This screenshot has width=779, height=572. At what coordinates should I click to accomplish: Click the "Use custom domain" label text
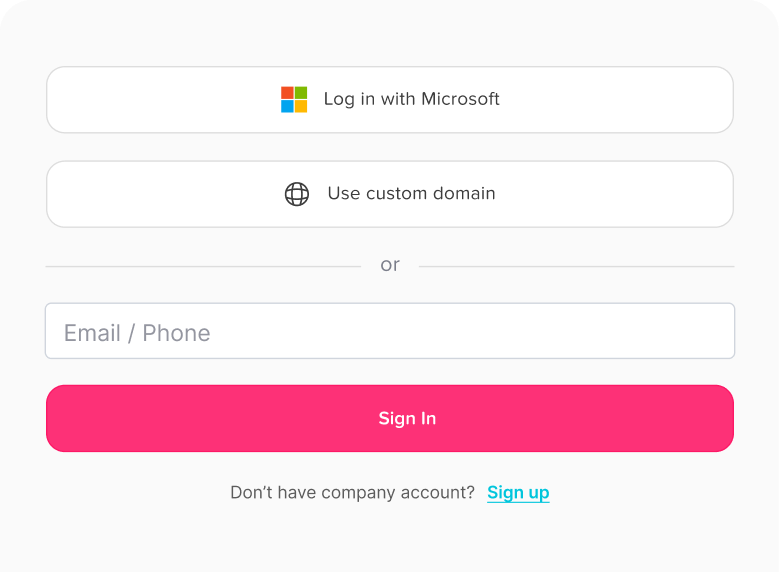click(411, 194)
